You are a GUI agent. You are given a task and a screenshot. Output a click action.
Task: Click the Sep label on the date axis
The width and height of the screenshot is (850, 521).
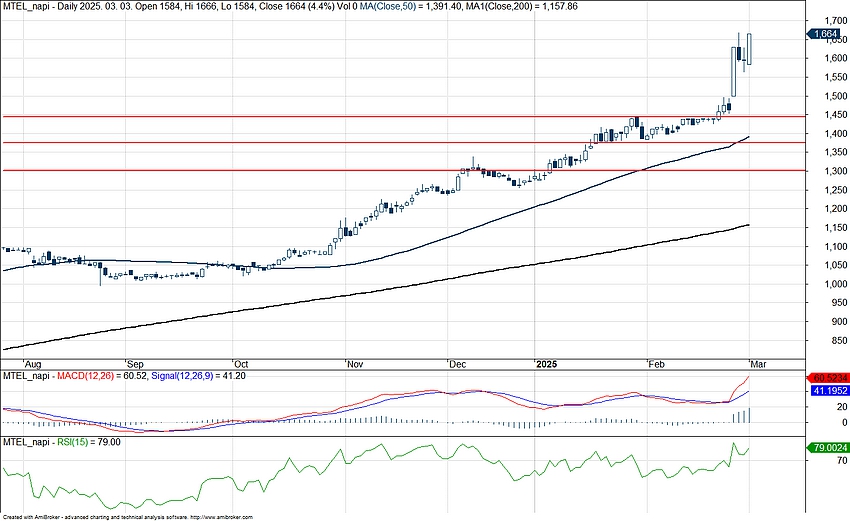[x=135, y=364]
